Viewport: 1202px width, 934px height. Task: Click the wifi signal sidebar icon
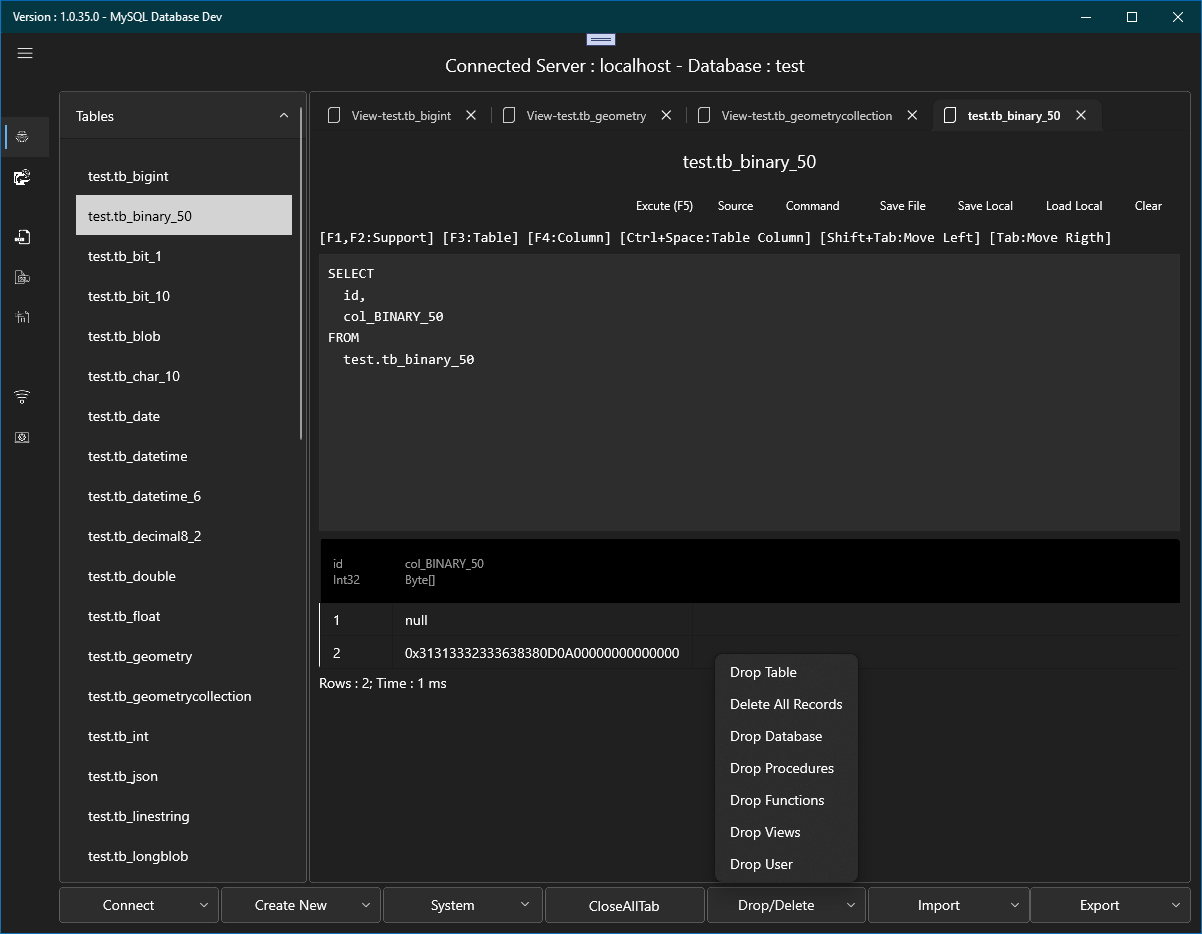click(x=22, y=397)
